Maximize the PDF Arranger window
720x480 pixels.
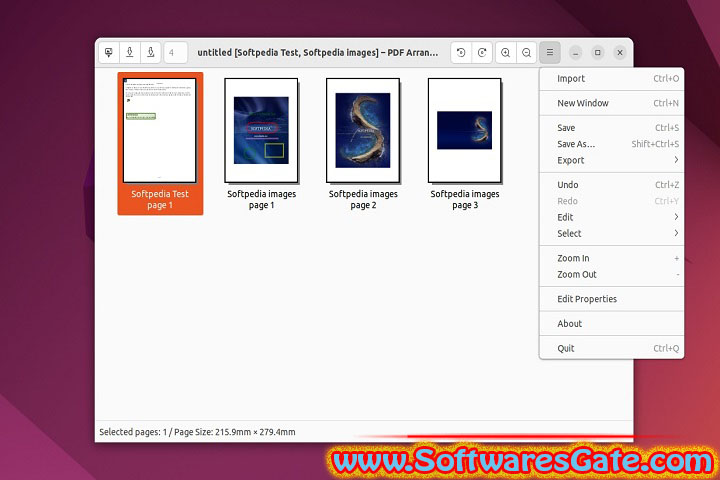pos(597,53)
